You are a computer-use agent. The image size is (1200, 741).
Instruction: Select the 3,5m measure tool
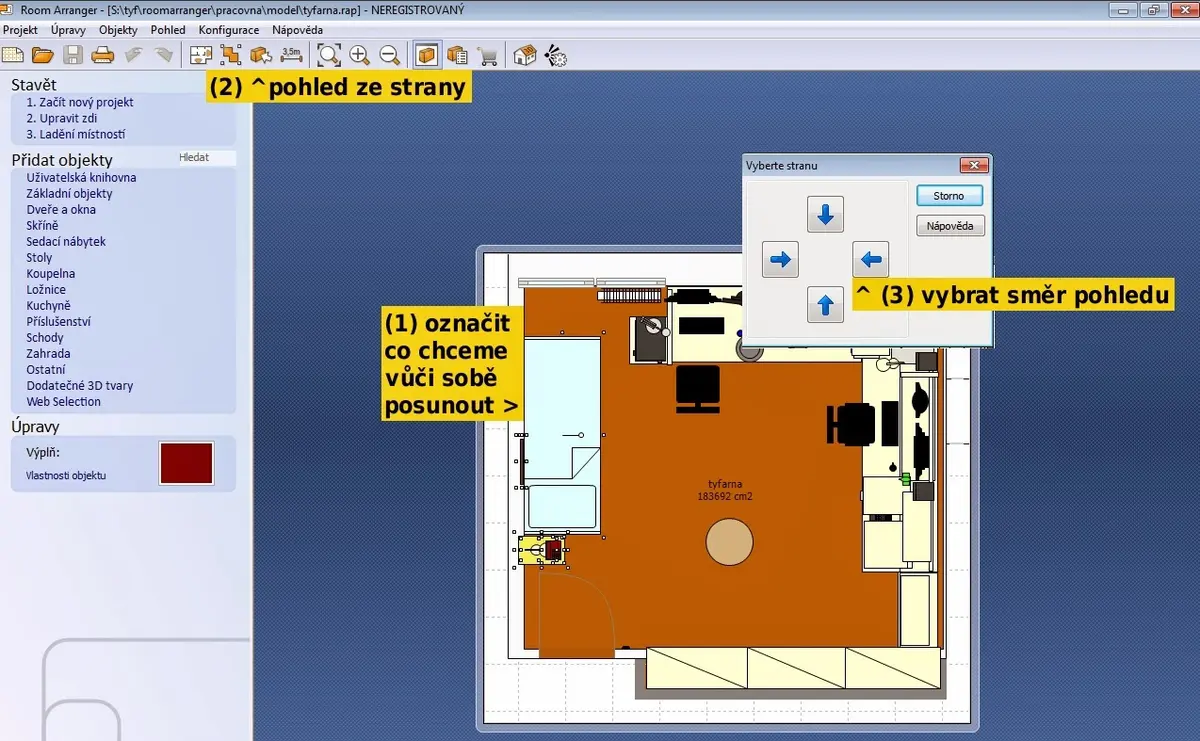(291, 54)
